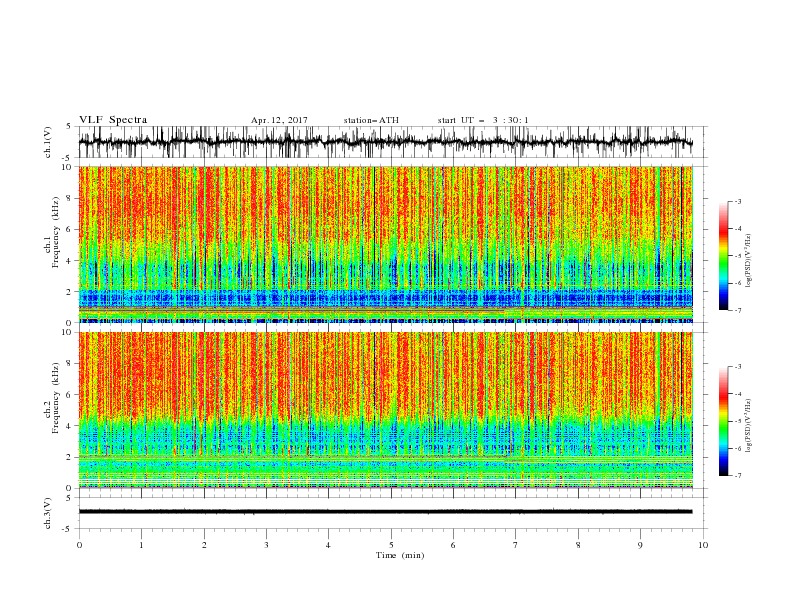Click time axis tick label "3"

pos(266,545)
